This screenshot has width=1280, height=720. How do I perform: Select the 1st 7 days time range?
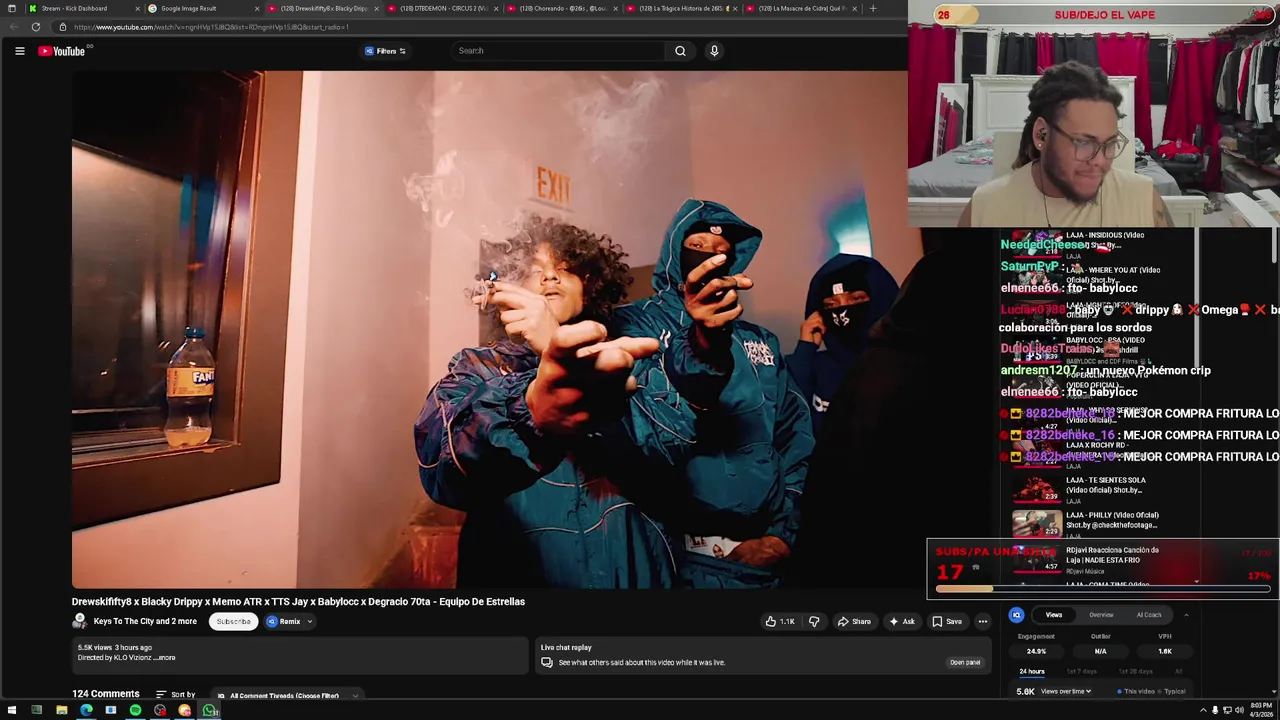pos(1082,671)
